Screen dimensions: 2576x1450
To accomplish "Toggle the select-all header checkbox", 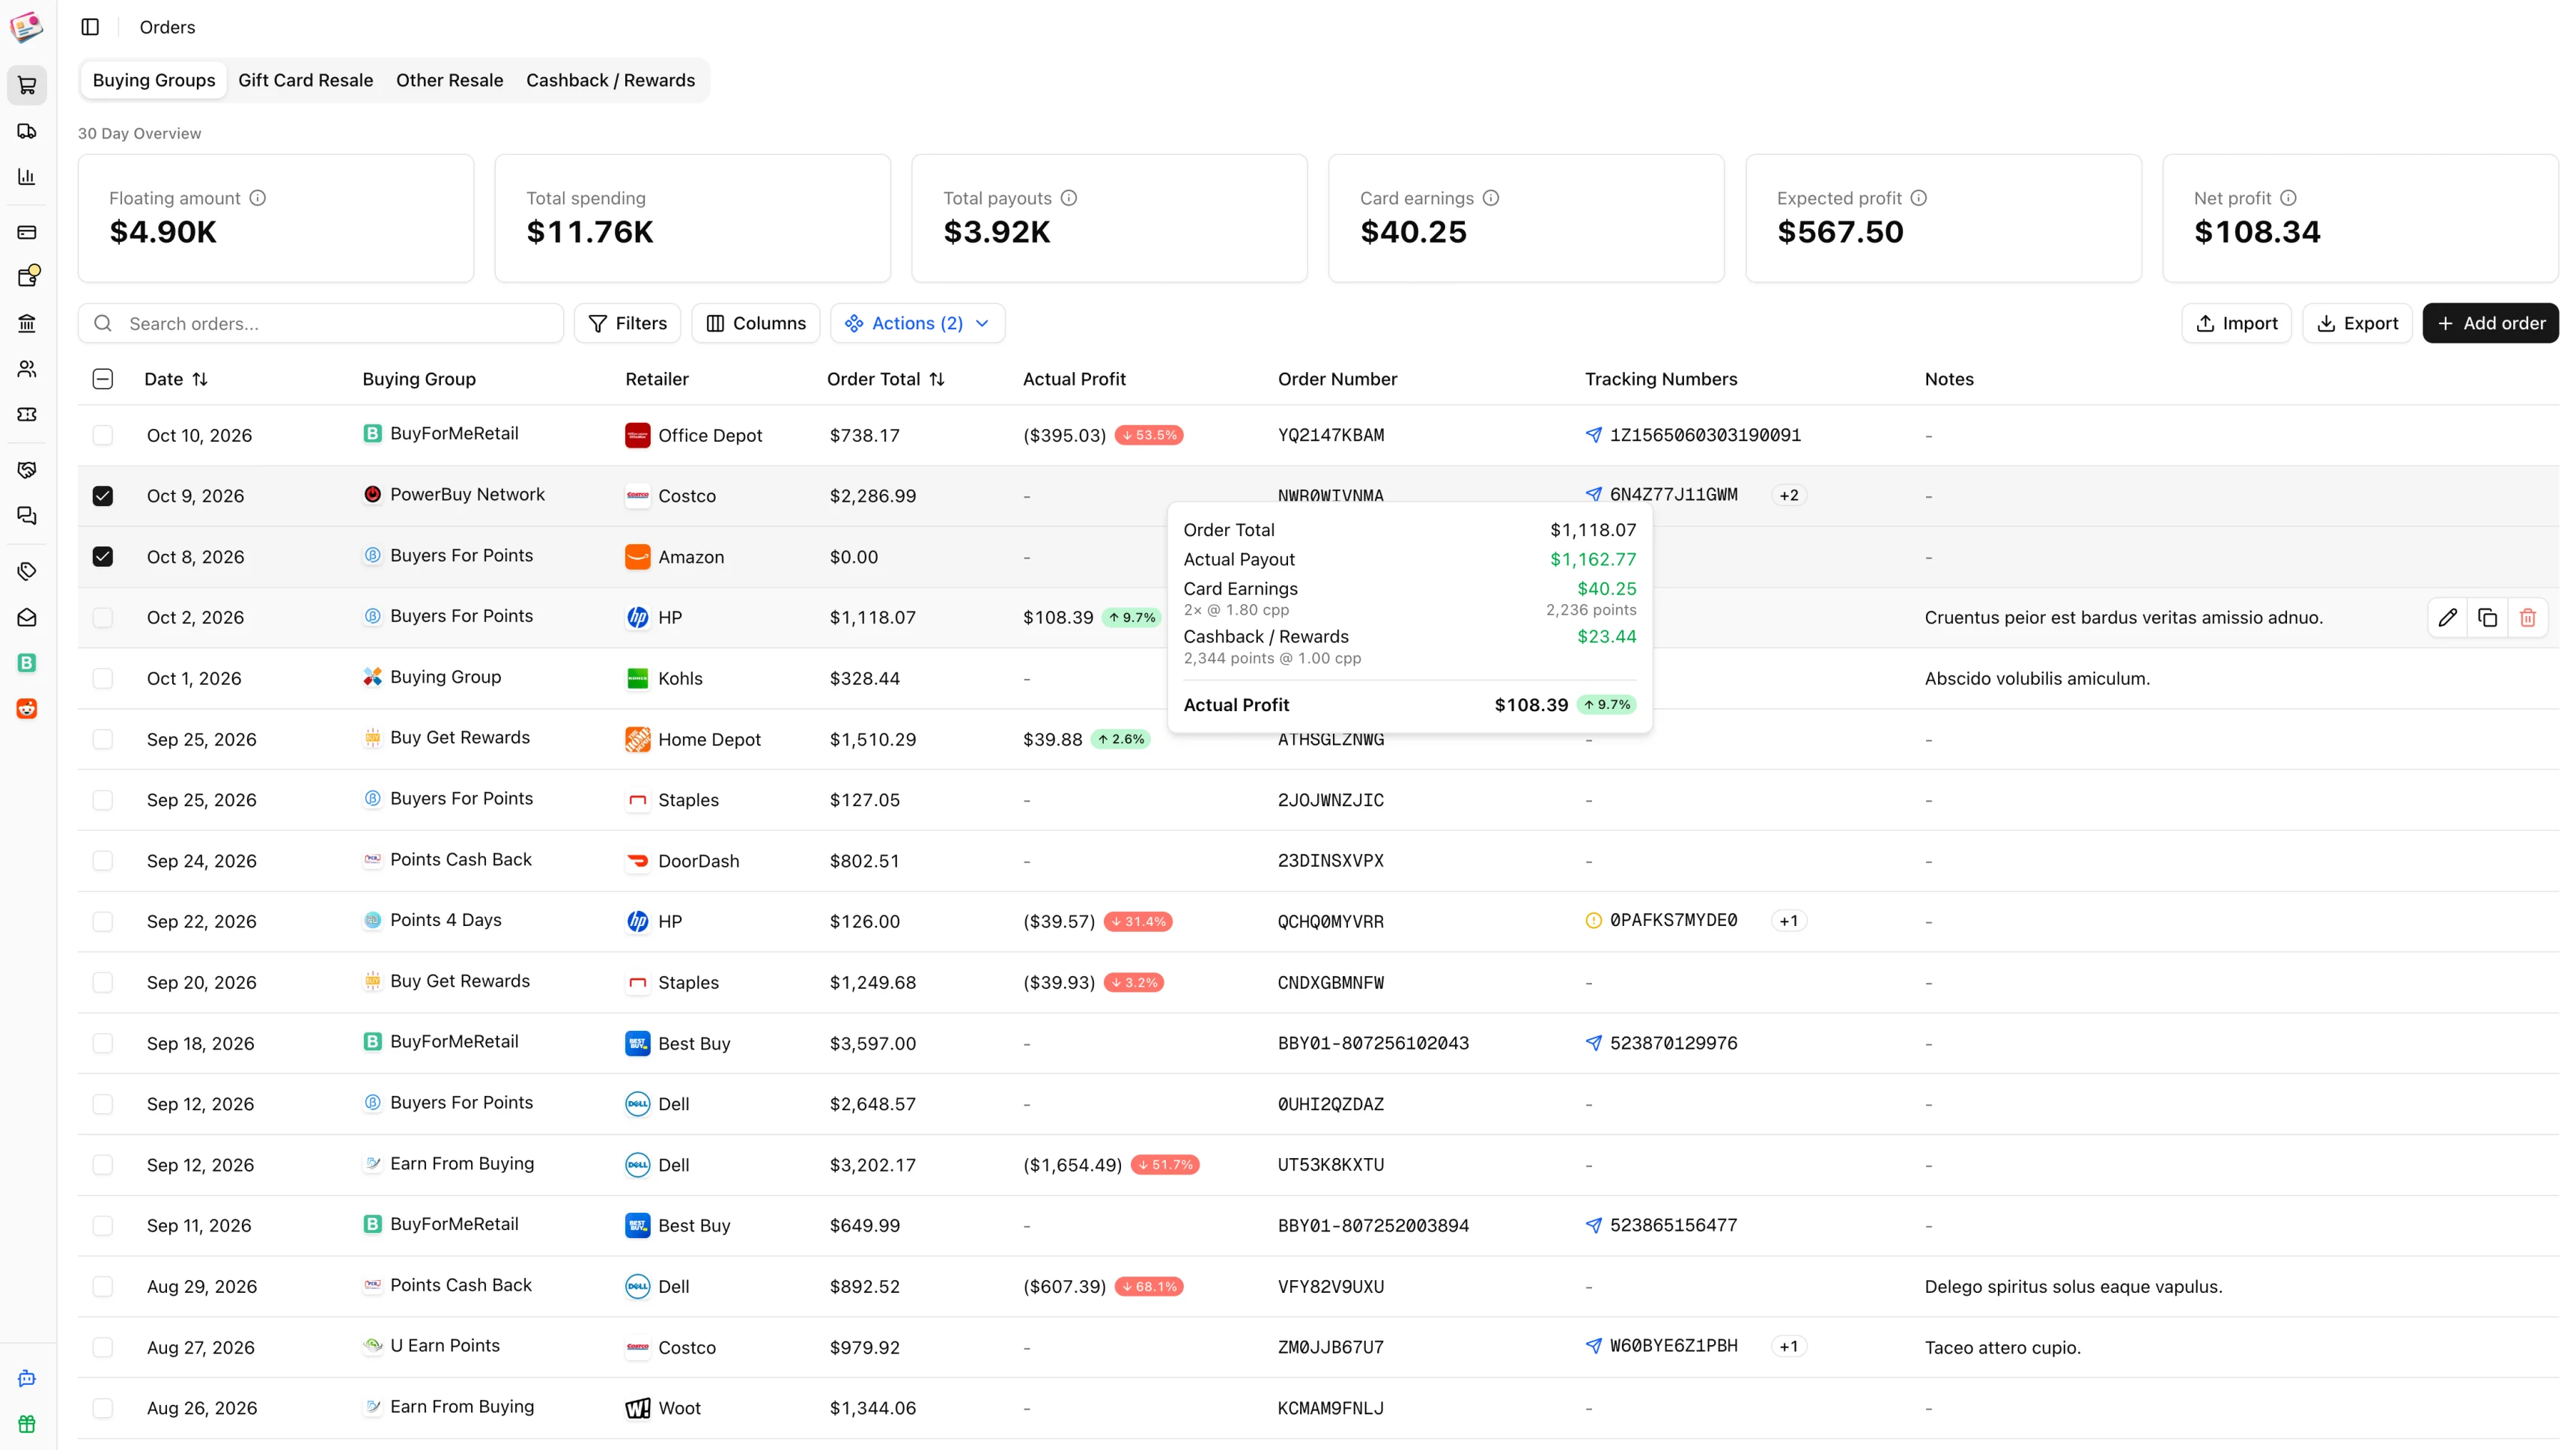I will click(x=103, y=379).
